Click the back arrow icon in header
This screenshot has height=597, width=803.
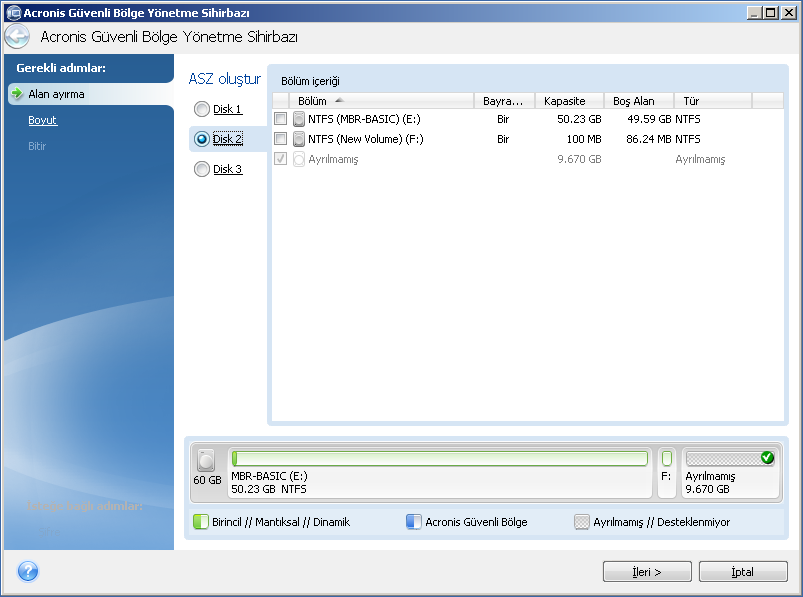coord(17,36)
